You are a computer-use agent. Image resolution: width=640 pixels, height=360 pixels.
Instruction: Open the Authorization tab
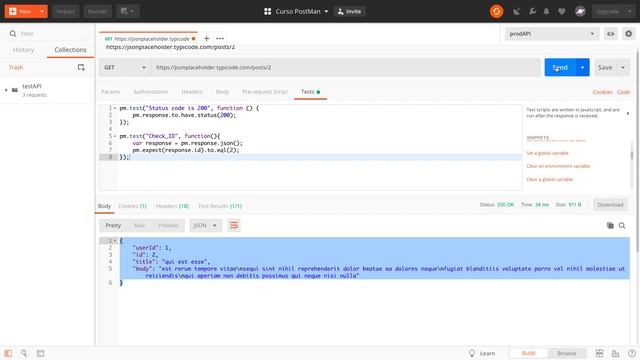point(151,92)
